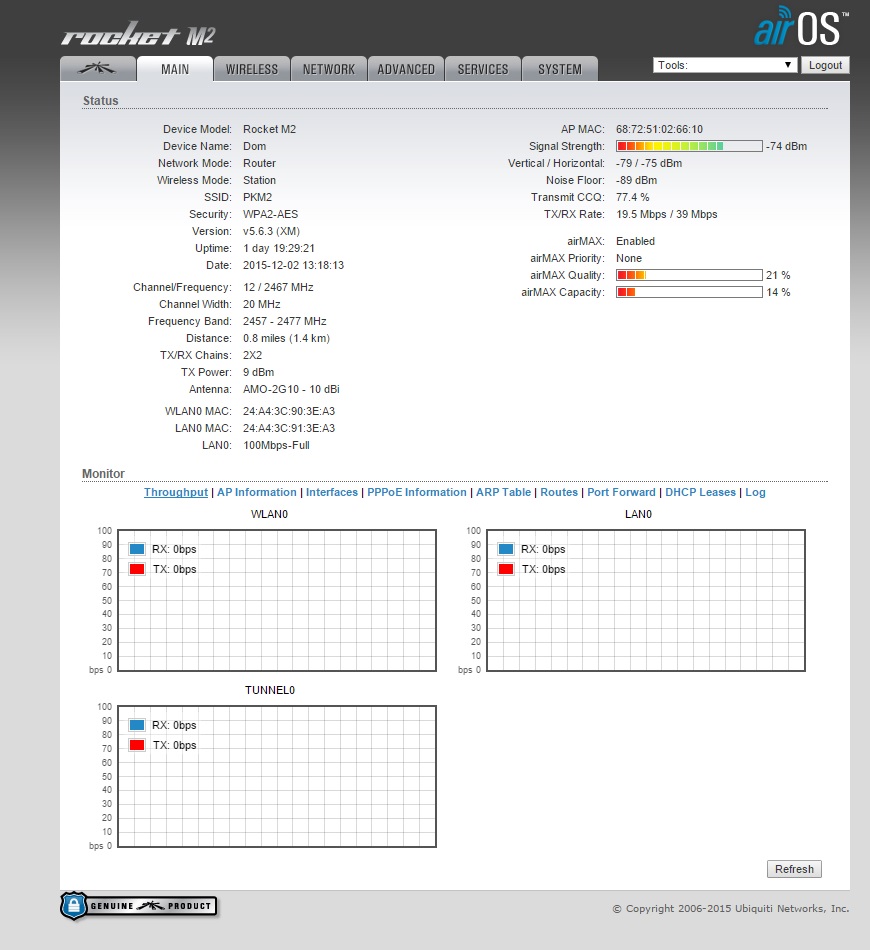Click the airMAX Quality bar

click(x=689, y=275)
